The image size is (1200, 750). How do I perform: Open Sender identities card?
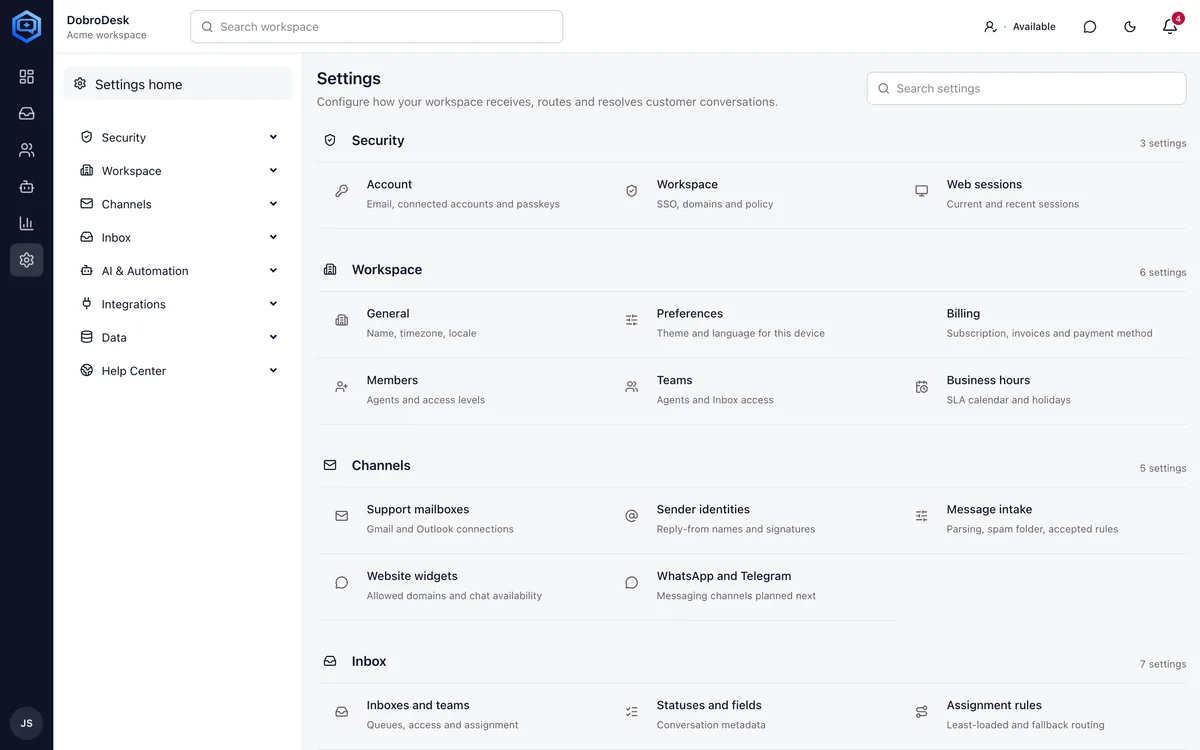coord(751,519)
